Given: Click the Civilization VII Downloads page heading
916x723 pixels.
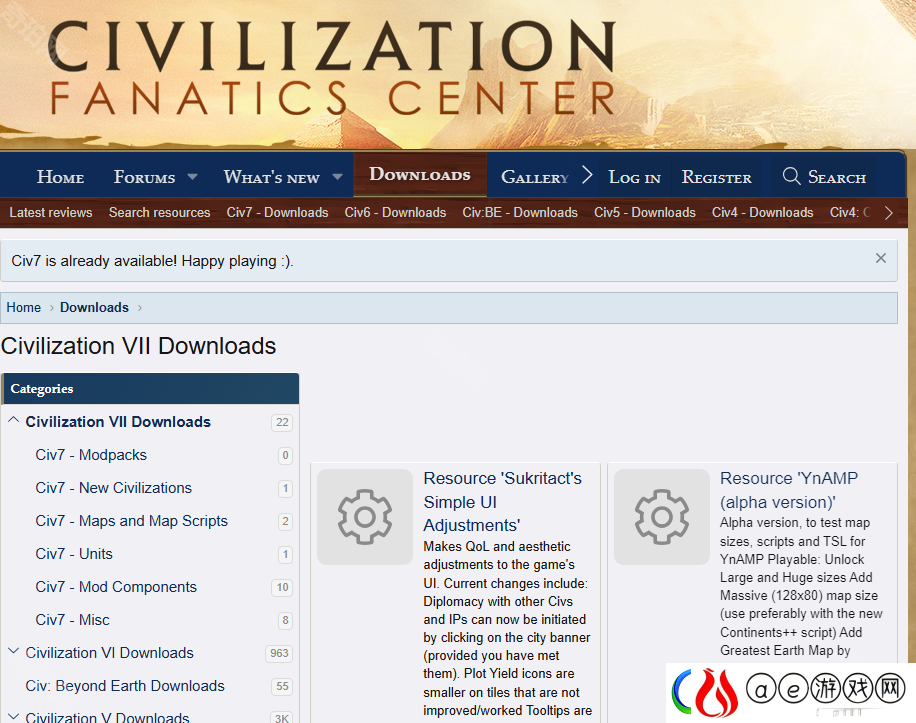Looking at the screenshot, I should tap(138, 346).
